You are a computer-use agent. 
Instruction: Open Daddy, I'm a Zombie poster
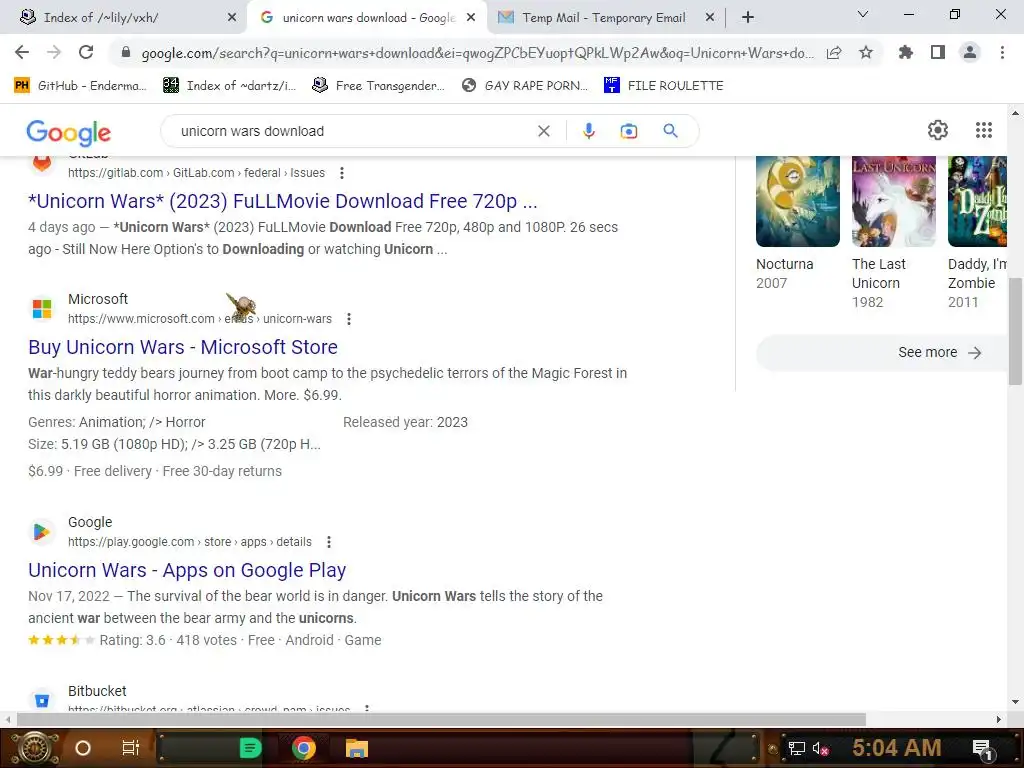click(978, 201)
